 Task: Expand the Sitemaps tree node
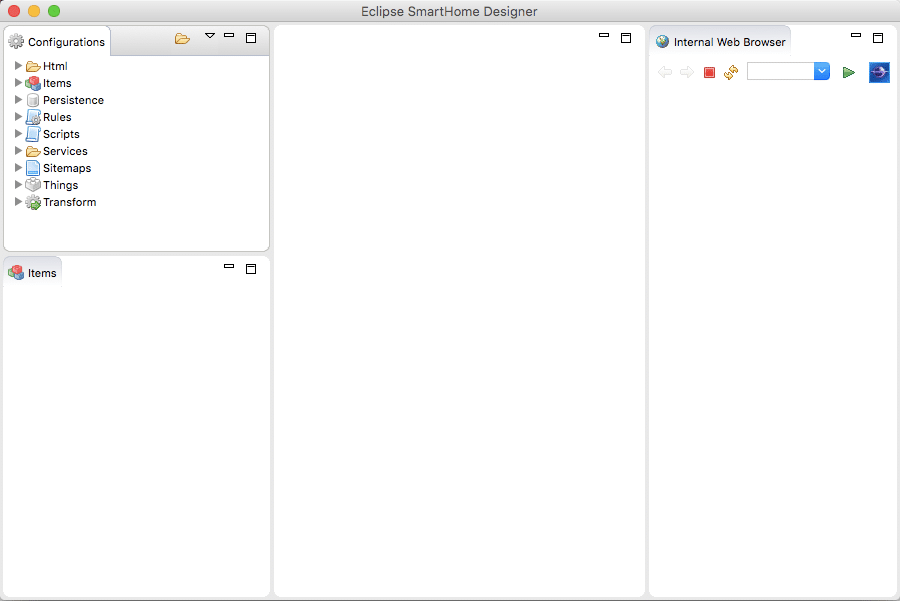(18, 168)
